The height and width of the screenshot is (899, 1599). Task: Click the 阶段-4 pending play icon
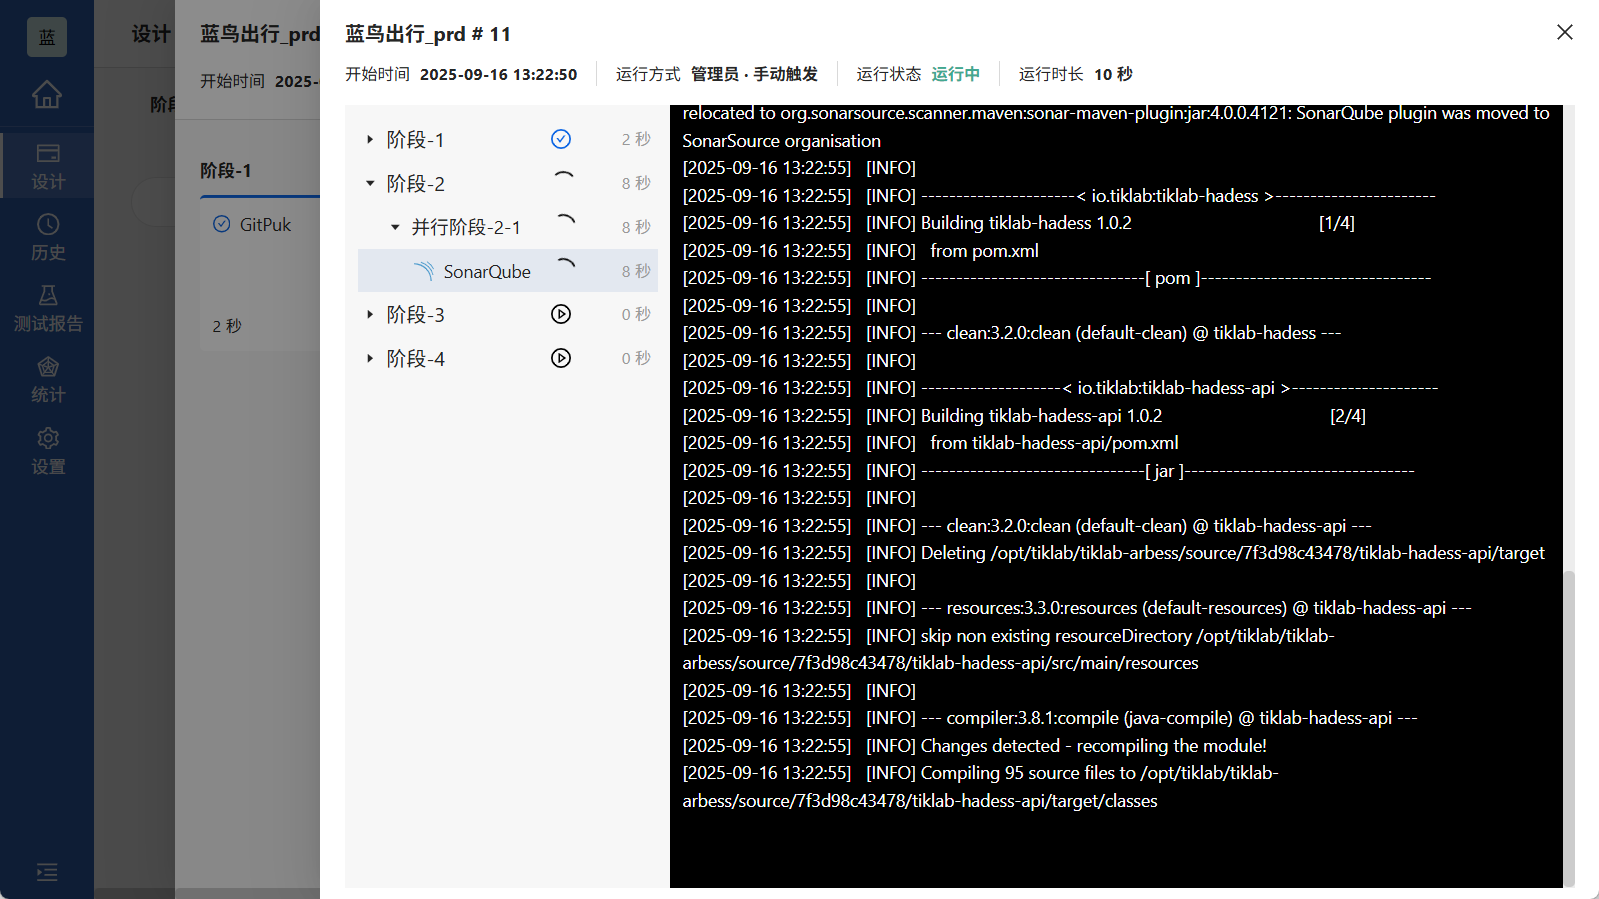(561, 358)
